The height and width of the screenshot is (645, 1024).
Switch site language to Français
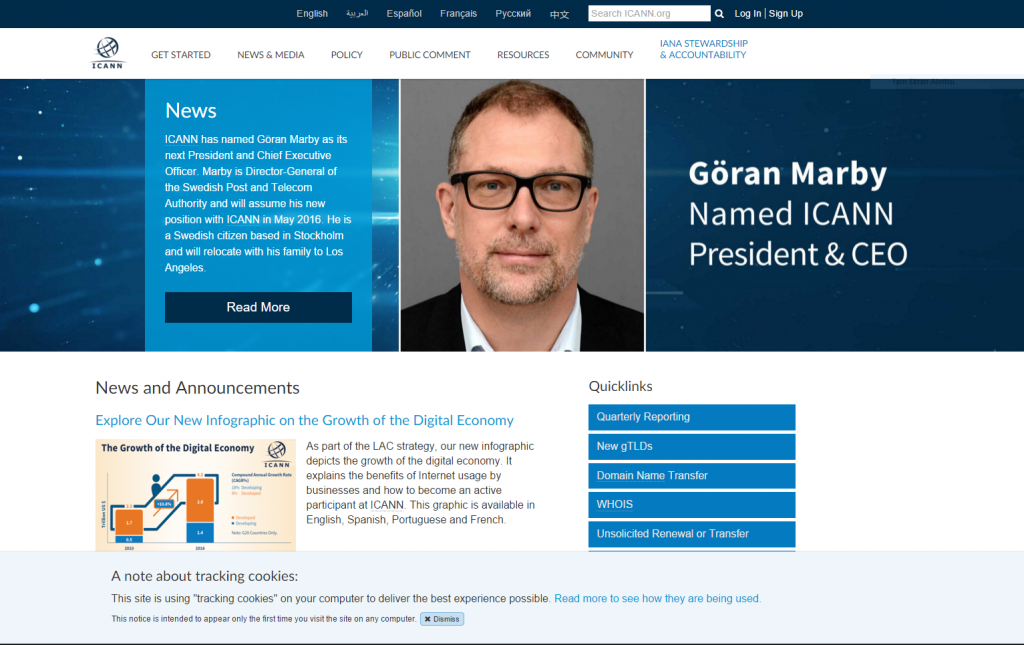point(458,14)
